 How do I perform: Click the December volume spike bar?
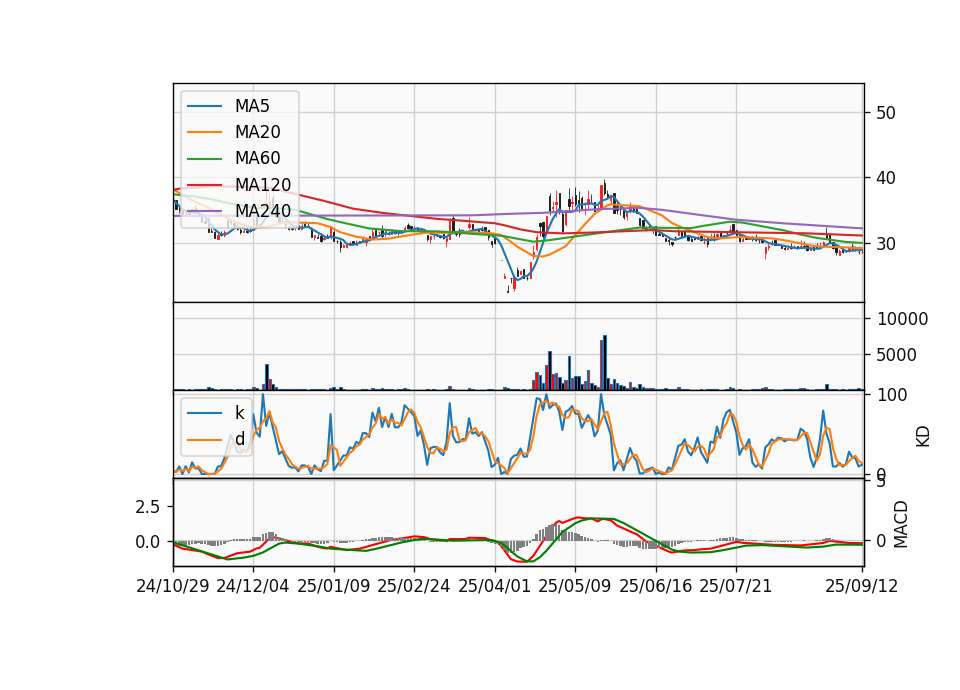click(267, 377)
